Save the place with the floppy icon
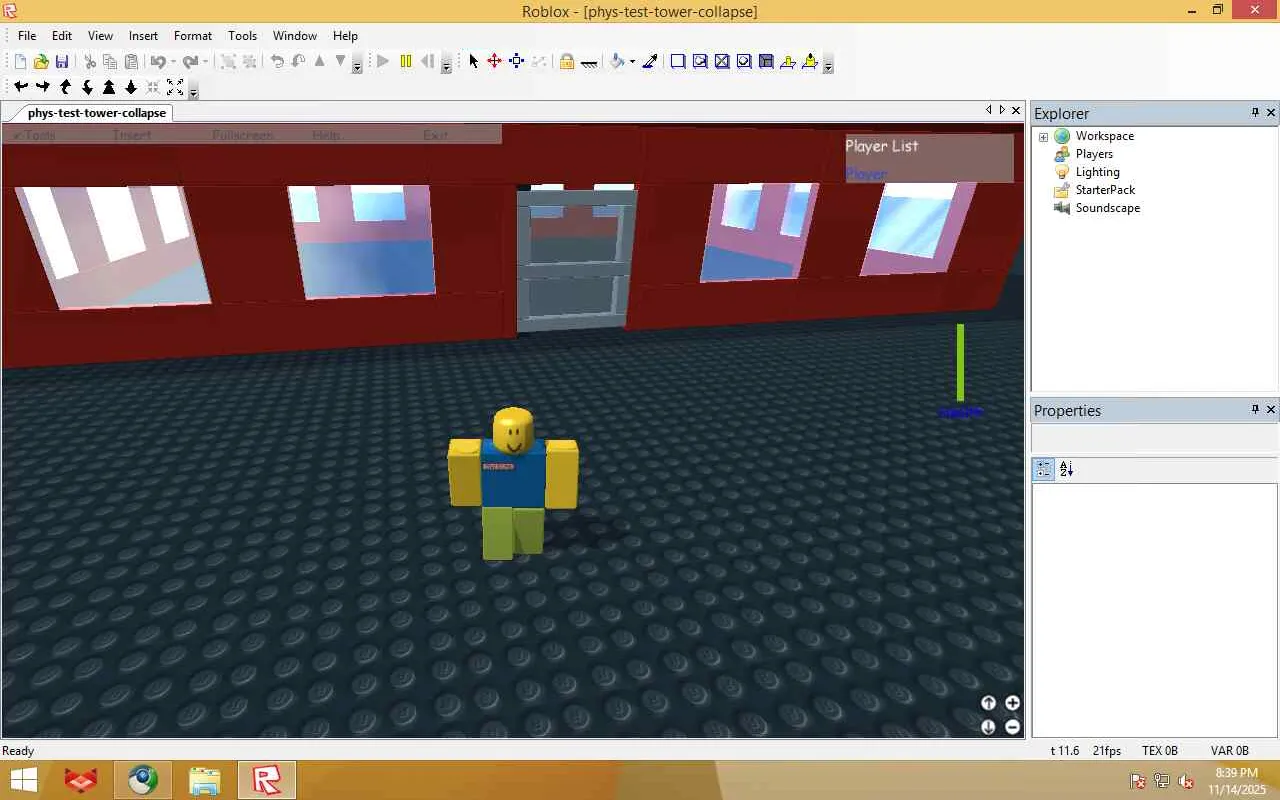 tap(62, 62)
